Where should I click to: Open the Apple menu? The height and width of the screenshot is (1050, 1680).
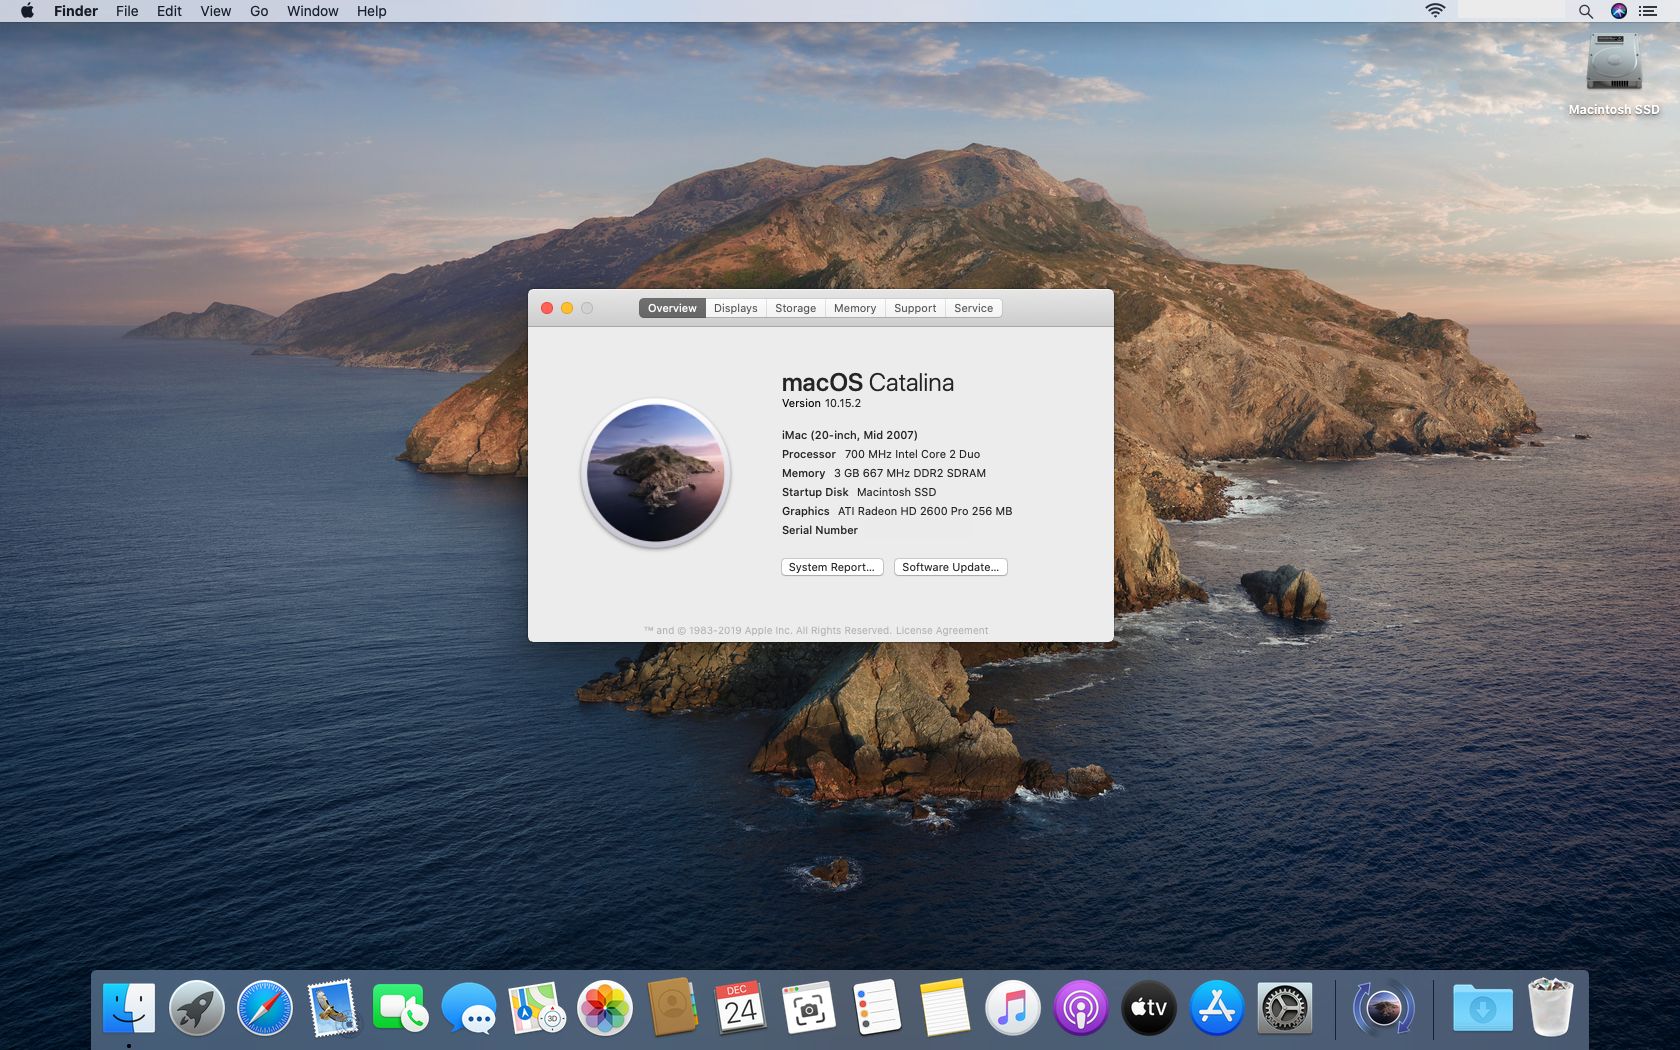click(x=27, y=11)
